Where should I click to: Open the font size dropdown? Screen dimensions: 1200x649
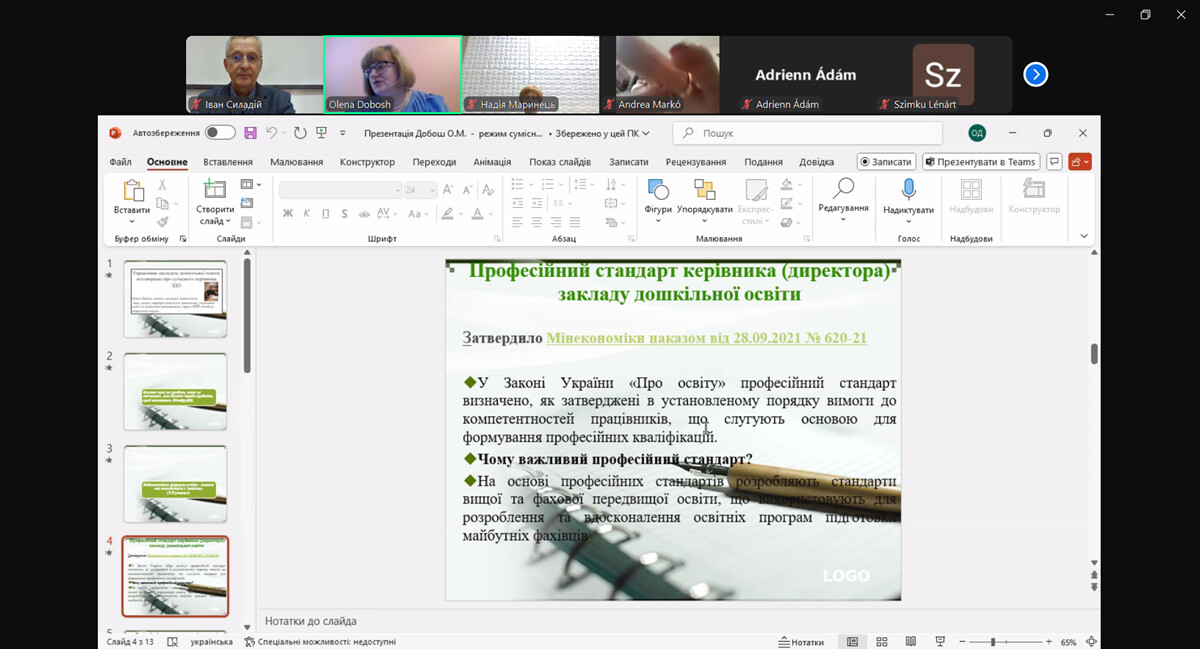coord(431,190)
